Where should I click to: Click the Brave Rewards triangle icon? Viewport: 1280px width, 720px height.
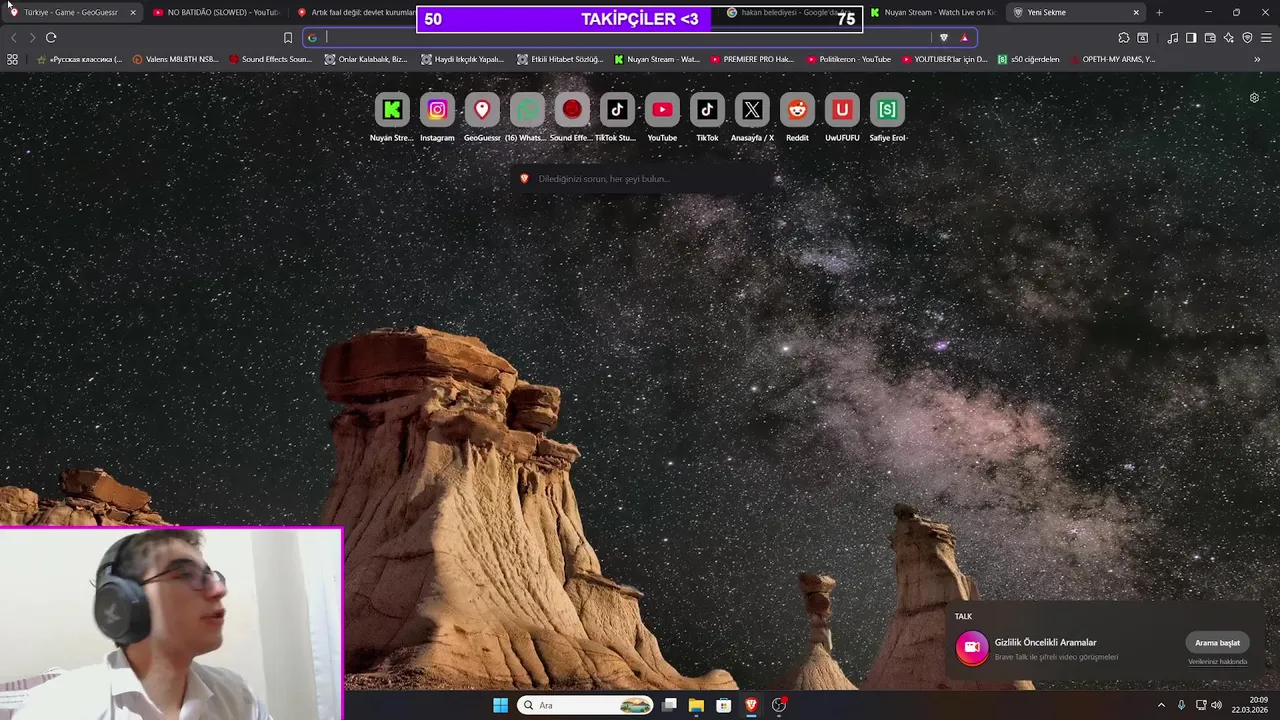tap(964, 37)
